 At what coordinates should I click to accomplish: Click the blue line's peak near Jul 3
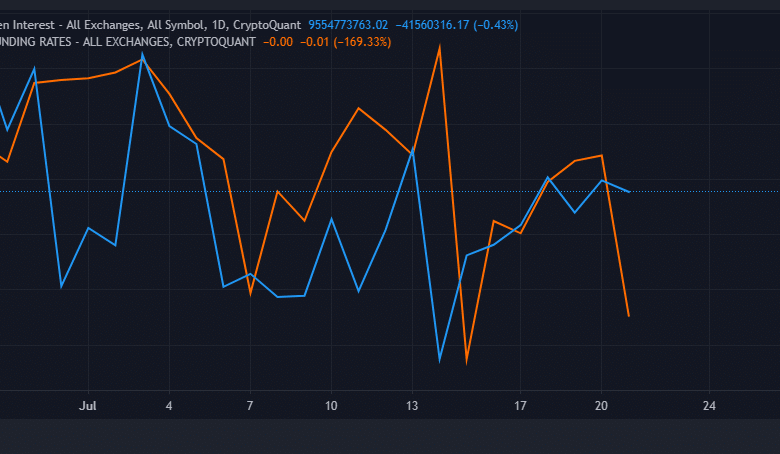coord(143,55)
